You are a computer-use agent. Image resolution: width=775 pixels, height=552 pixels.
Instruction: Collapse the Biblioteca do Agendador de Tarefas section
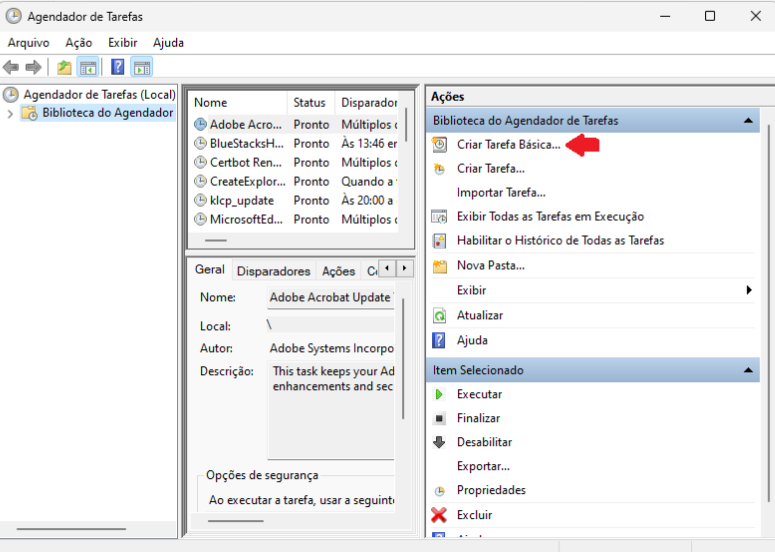pyautogui.click(x=748, y=121)
